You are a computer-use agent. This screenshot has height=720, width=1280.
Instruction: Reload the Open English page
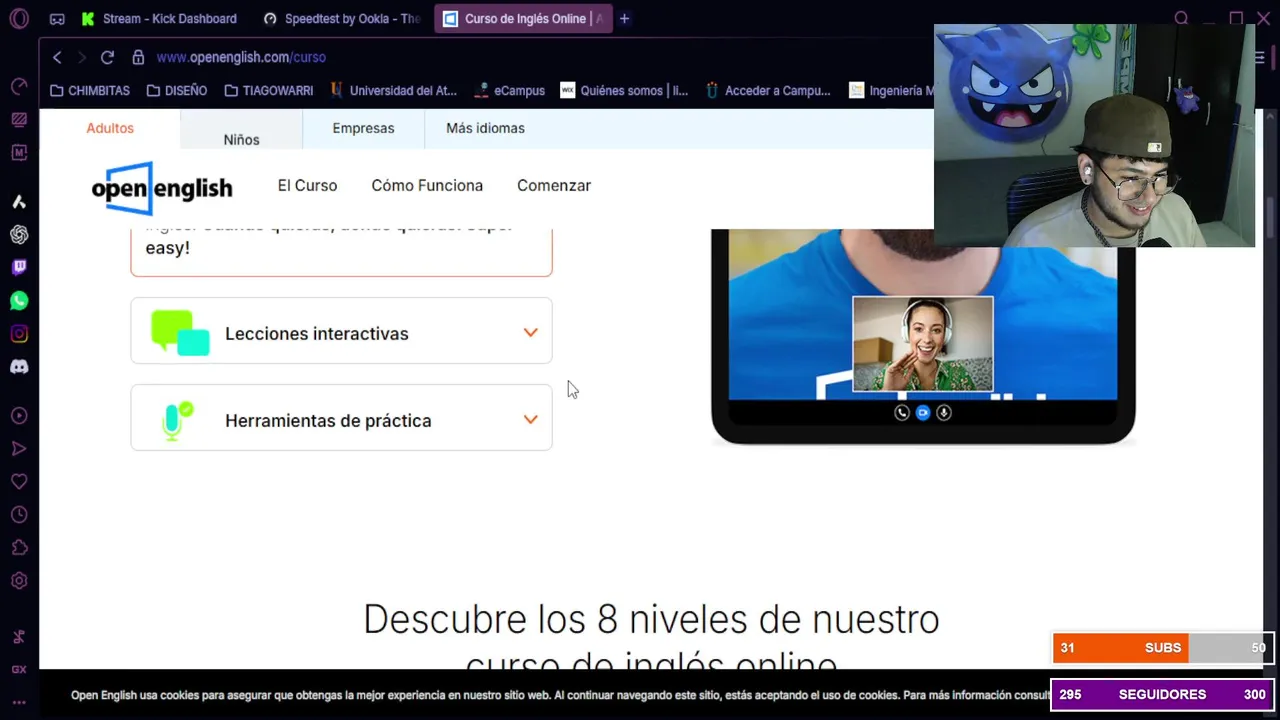coord(107,57)
